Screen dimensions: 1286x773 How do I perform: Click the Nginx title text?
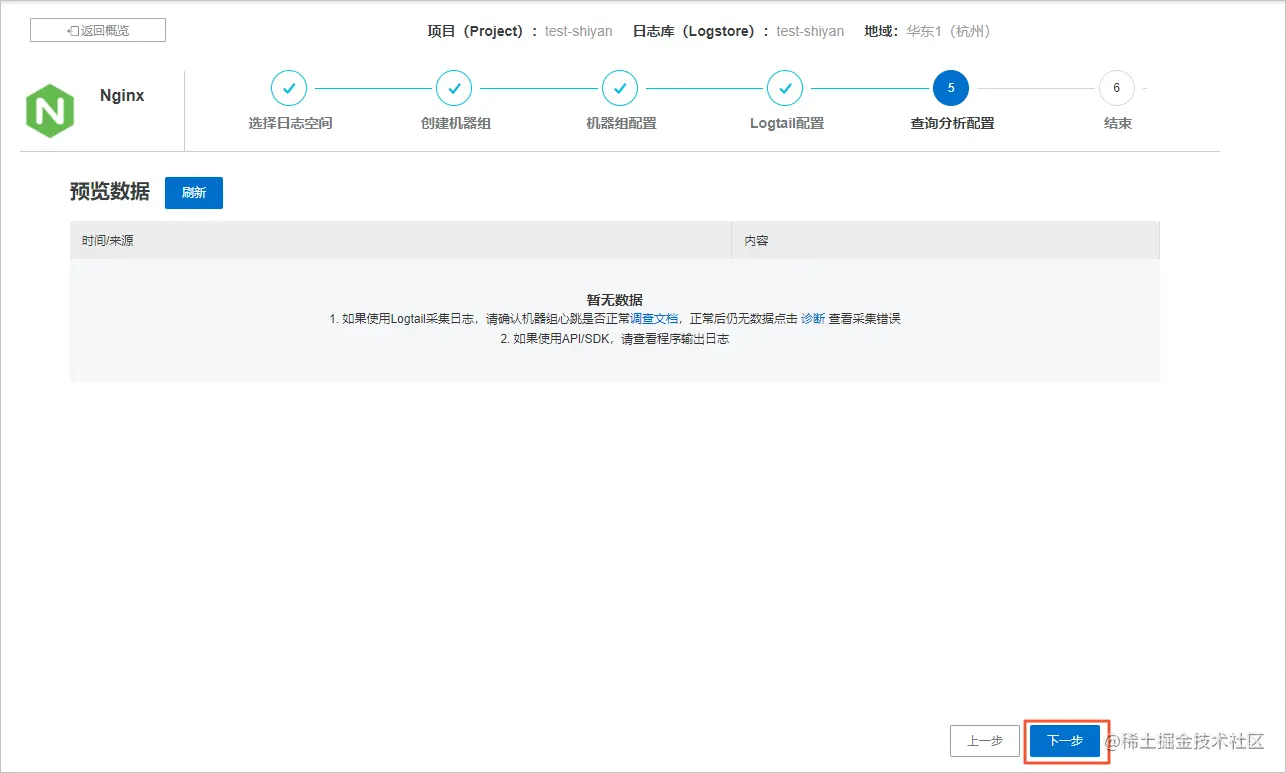pyautogui.click(x=122, y=96)
